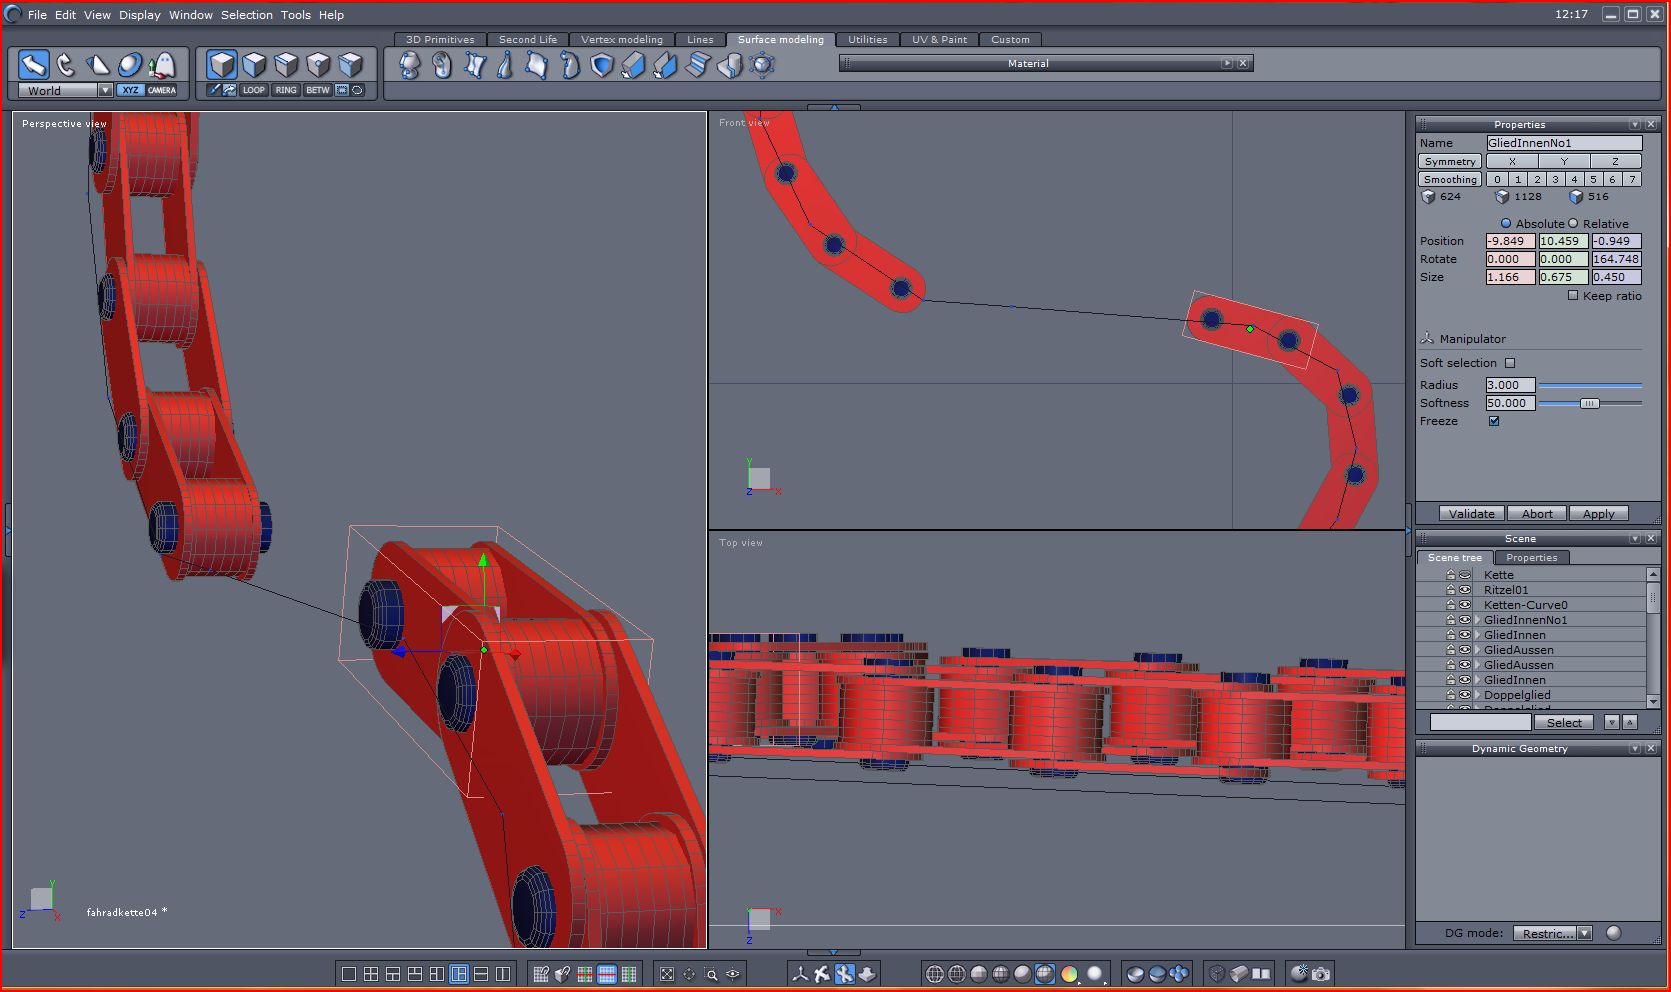
Task: Check the Keep ratio box
Action: [x=1573, y=295]
